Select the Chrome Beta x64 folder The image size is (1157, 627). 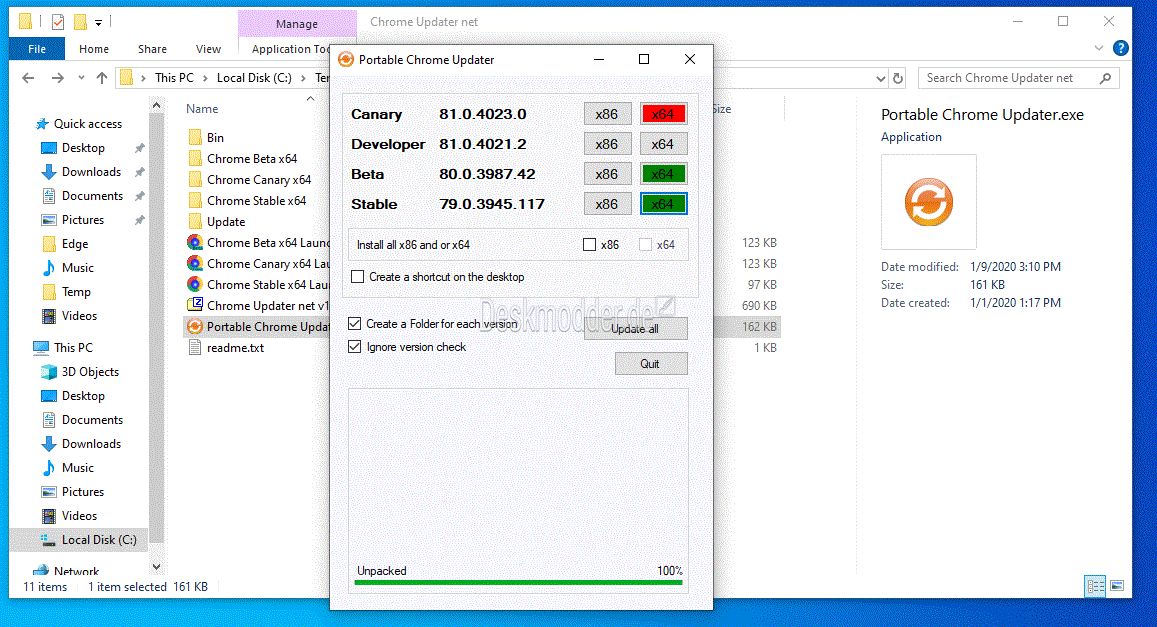(x=252, y=159)
